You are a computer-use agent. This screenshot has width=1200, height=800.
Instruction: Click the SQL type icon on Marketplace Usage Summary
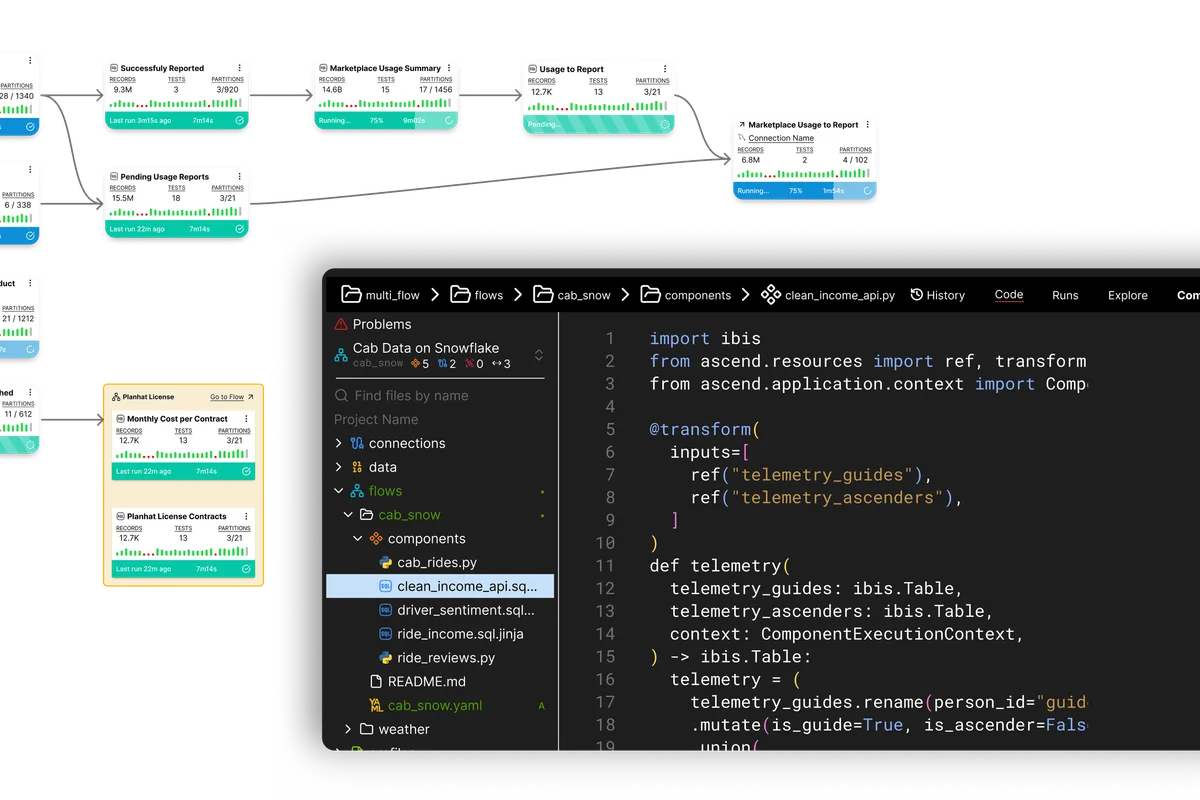pos(323,68)
